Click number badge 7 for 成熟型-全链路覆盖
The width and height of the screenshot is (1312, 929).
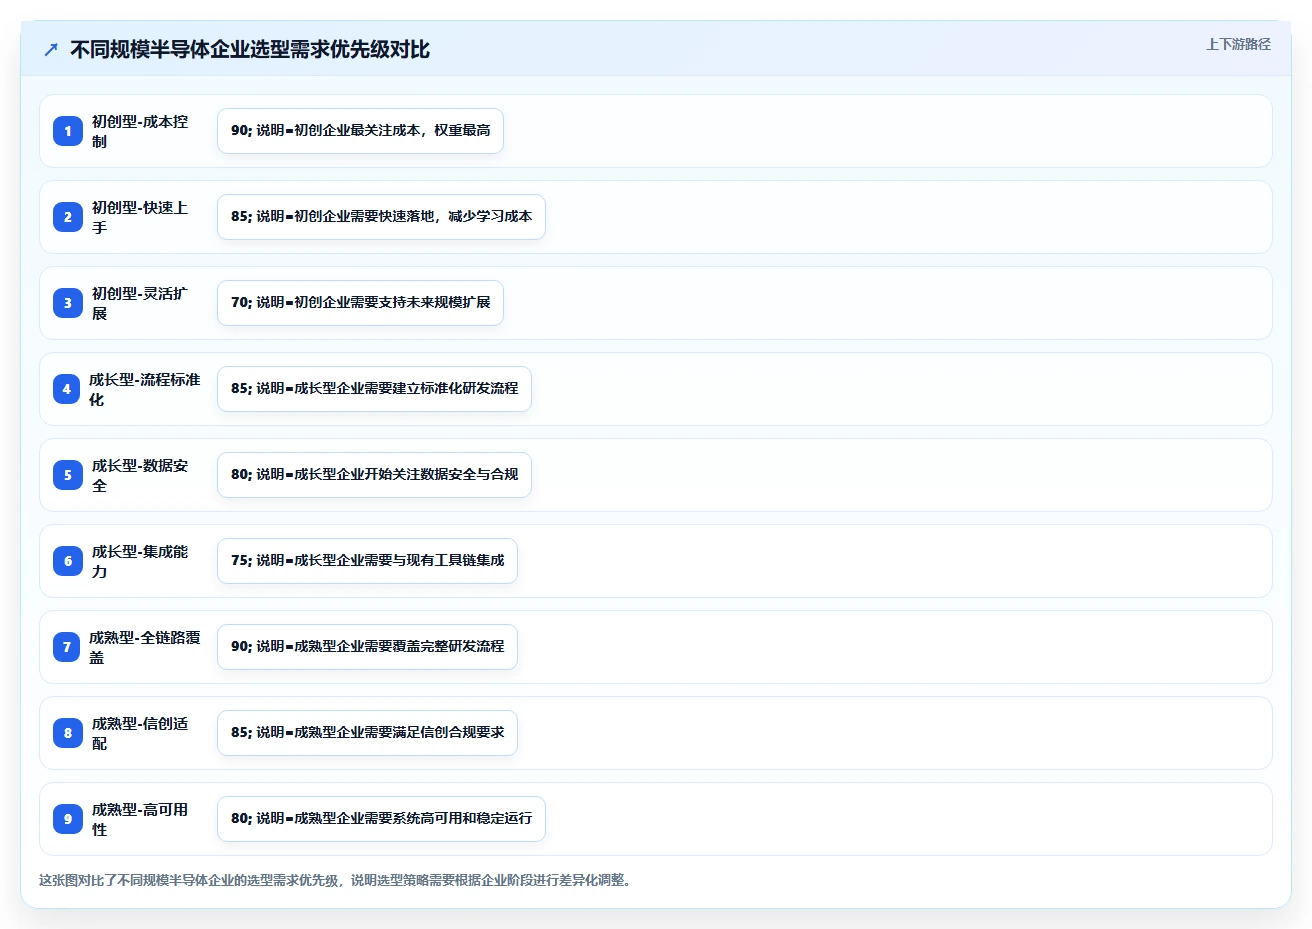tap(67, 647)
